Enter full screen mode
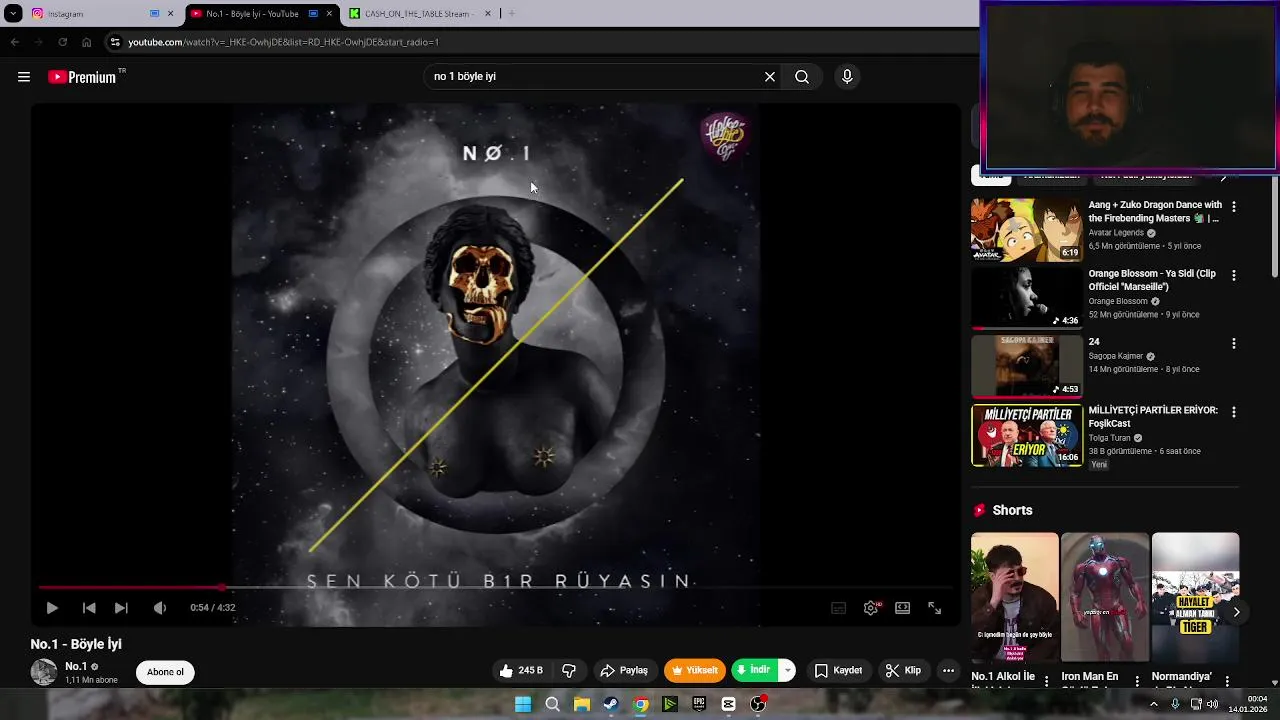Viewport: 1280px width, 720px height. coord(935,608)
